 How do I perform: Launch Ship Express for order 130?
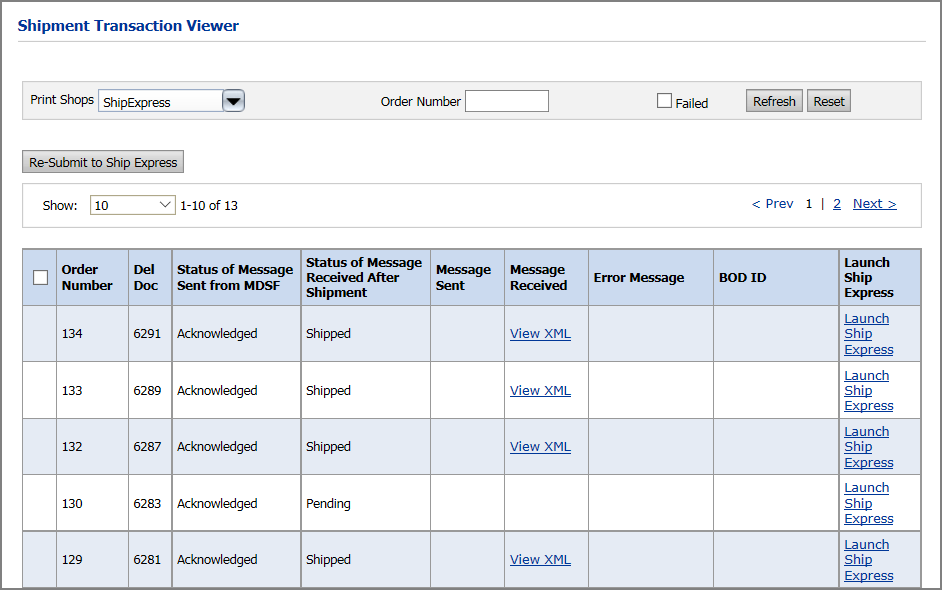point(866,503)
